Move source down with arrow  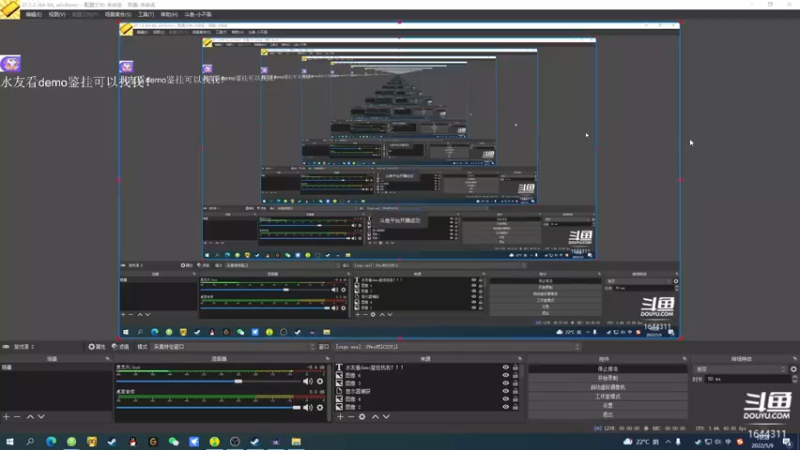[386, 417]
